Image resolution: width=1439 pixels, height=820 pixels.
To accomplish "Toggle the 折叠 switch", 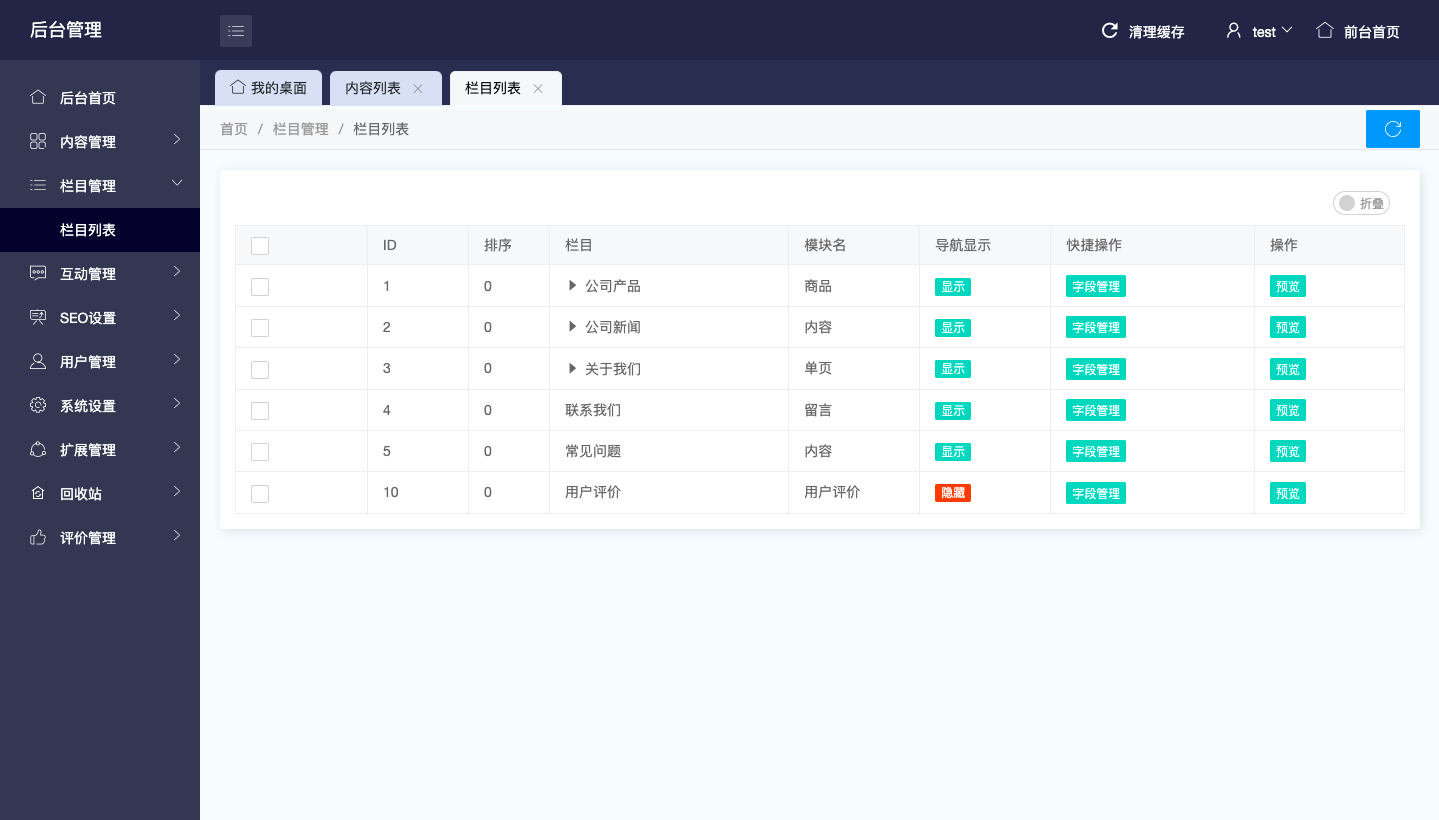I will [x=1361, y=203].
